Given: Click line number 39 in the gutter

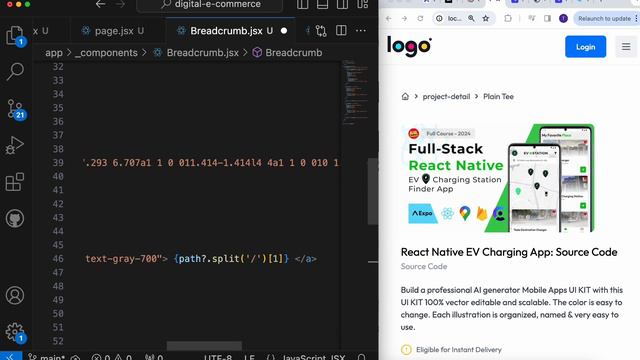Looking at the screenshot, I should (58, 162).
